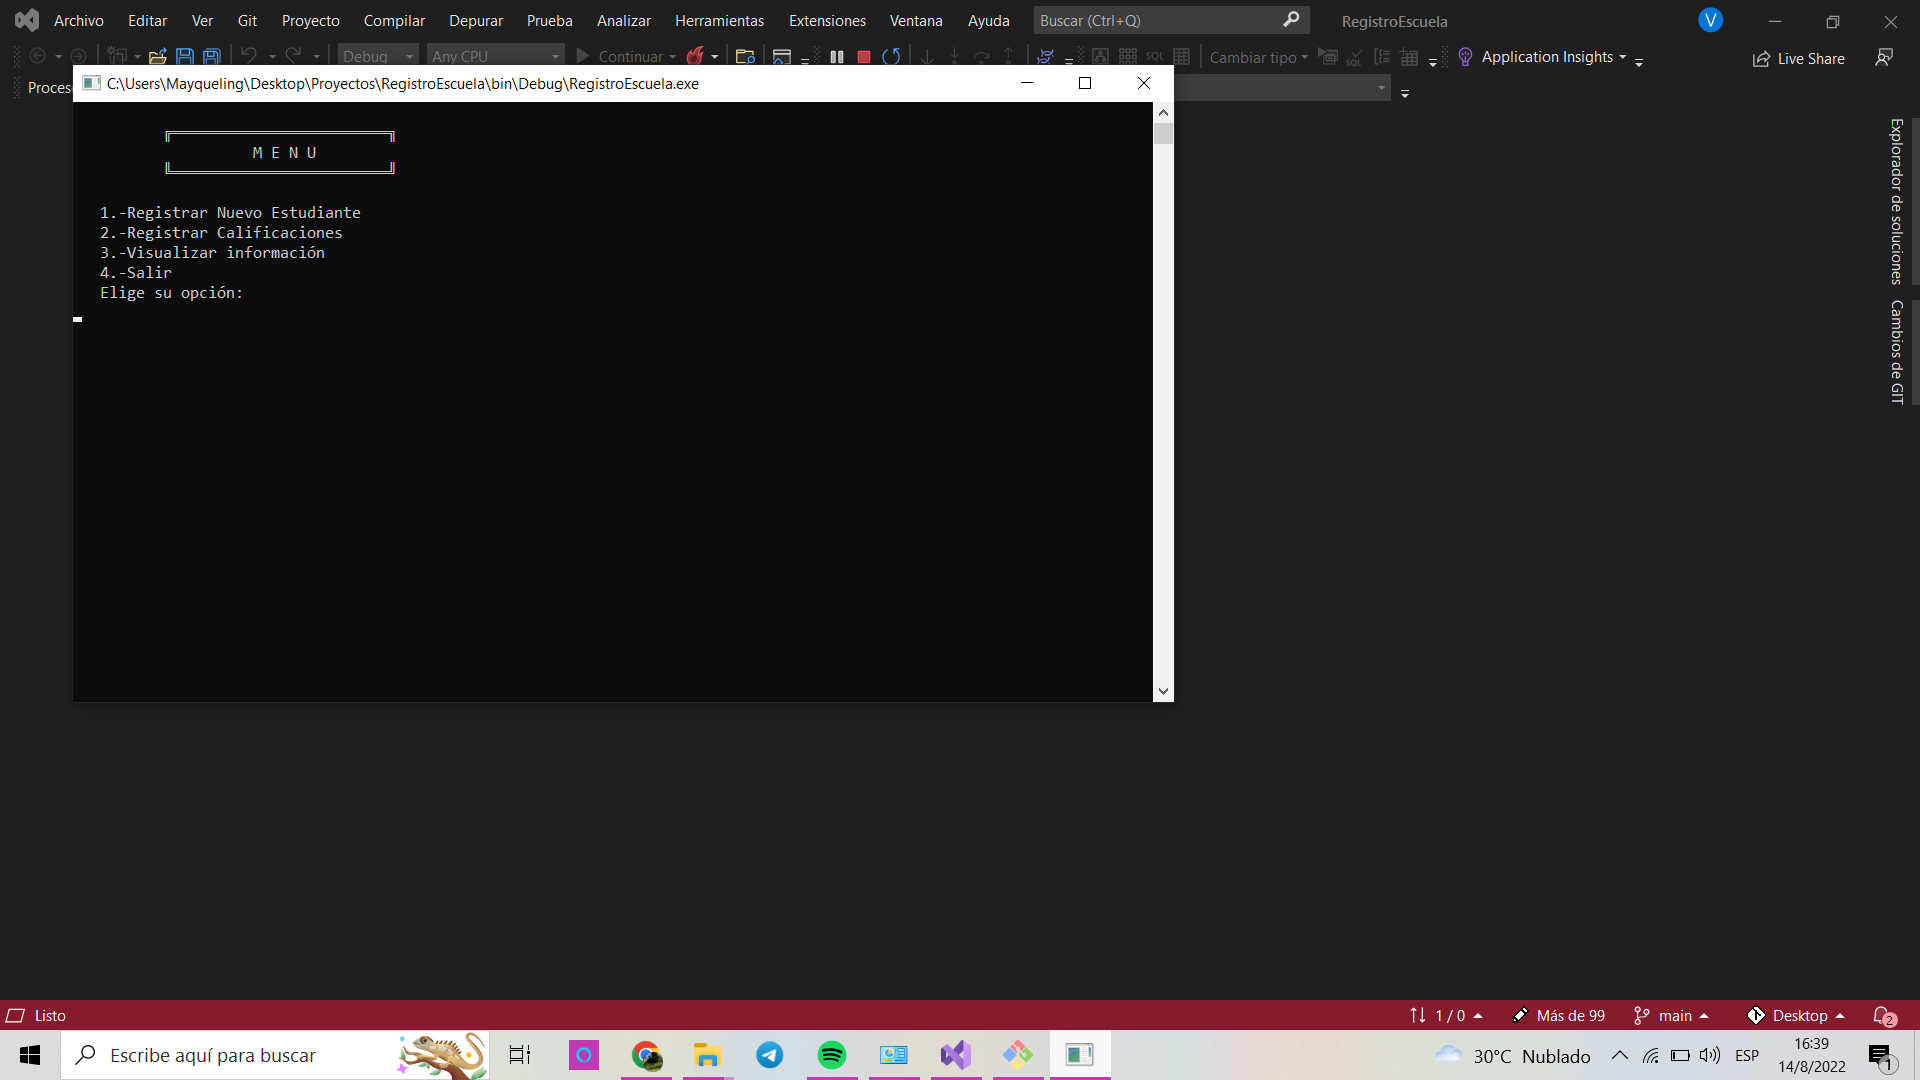Click the Buscar (Ctrl+Q) search box

tap(1160, 20)
